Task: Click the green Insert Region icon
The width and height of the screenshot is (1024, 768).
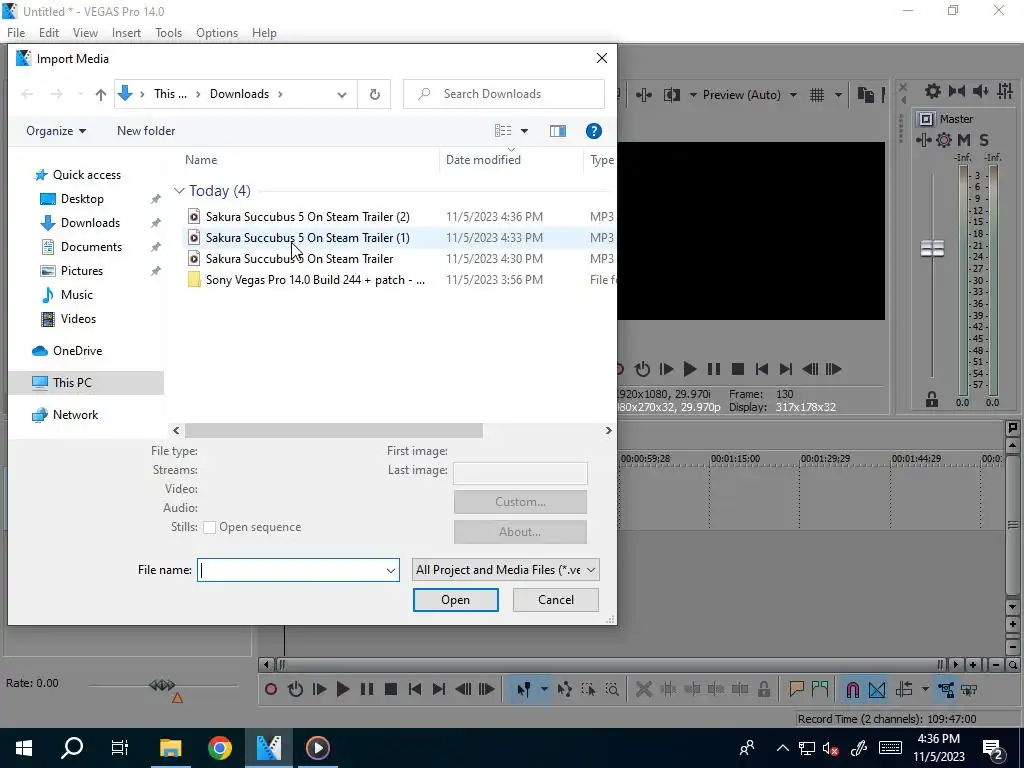Action: click(820, 690)
